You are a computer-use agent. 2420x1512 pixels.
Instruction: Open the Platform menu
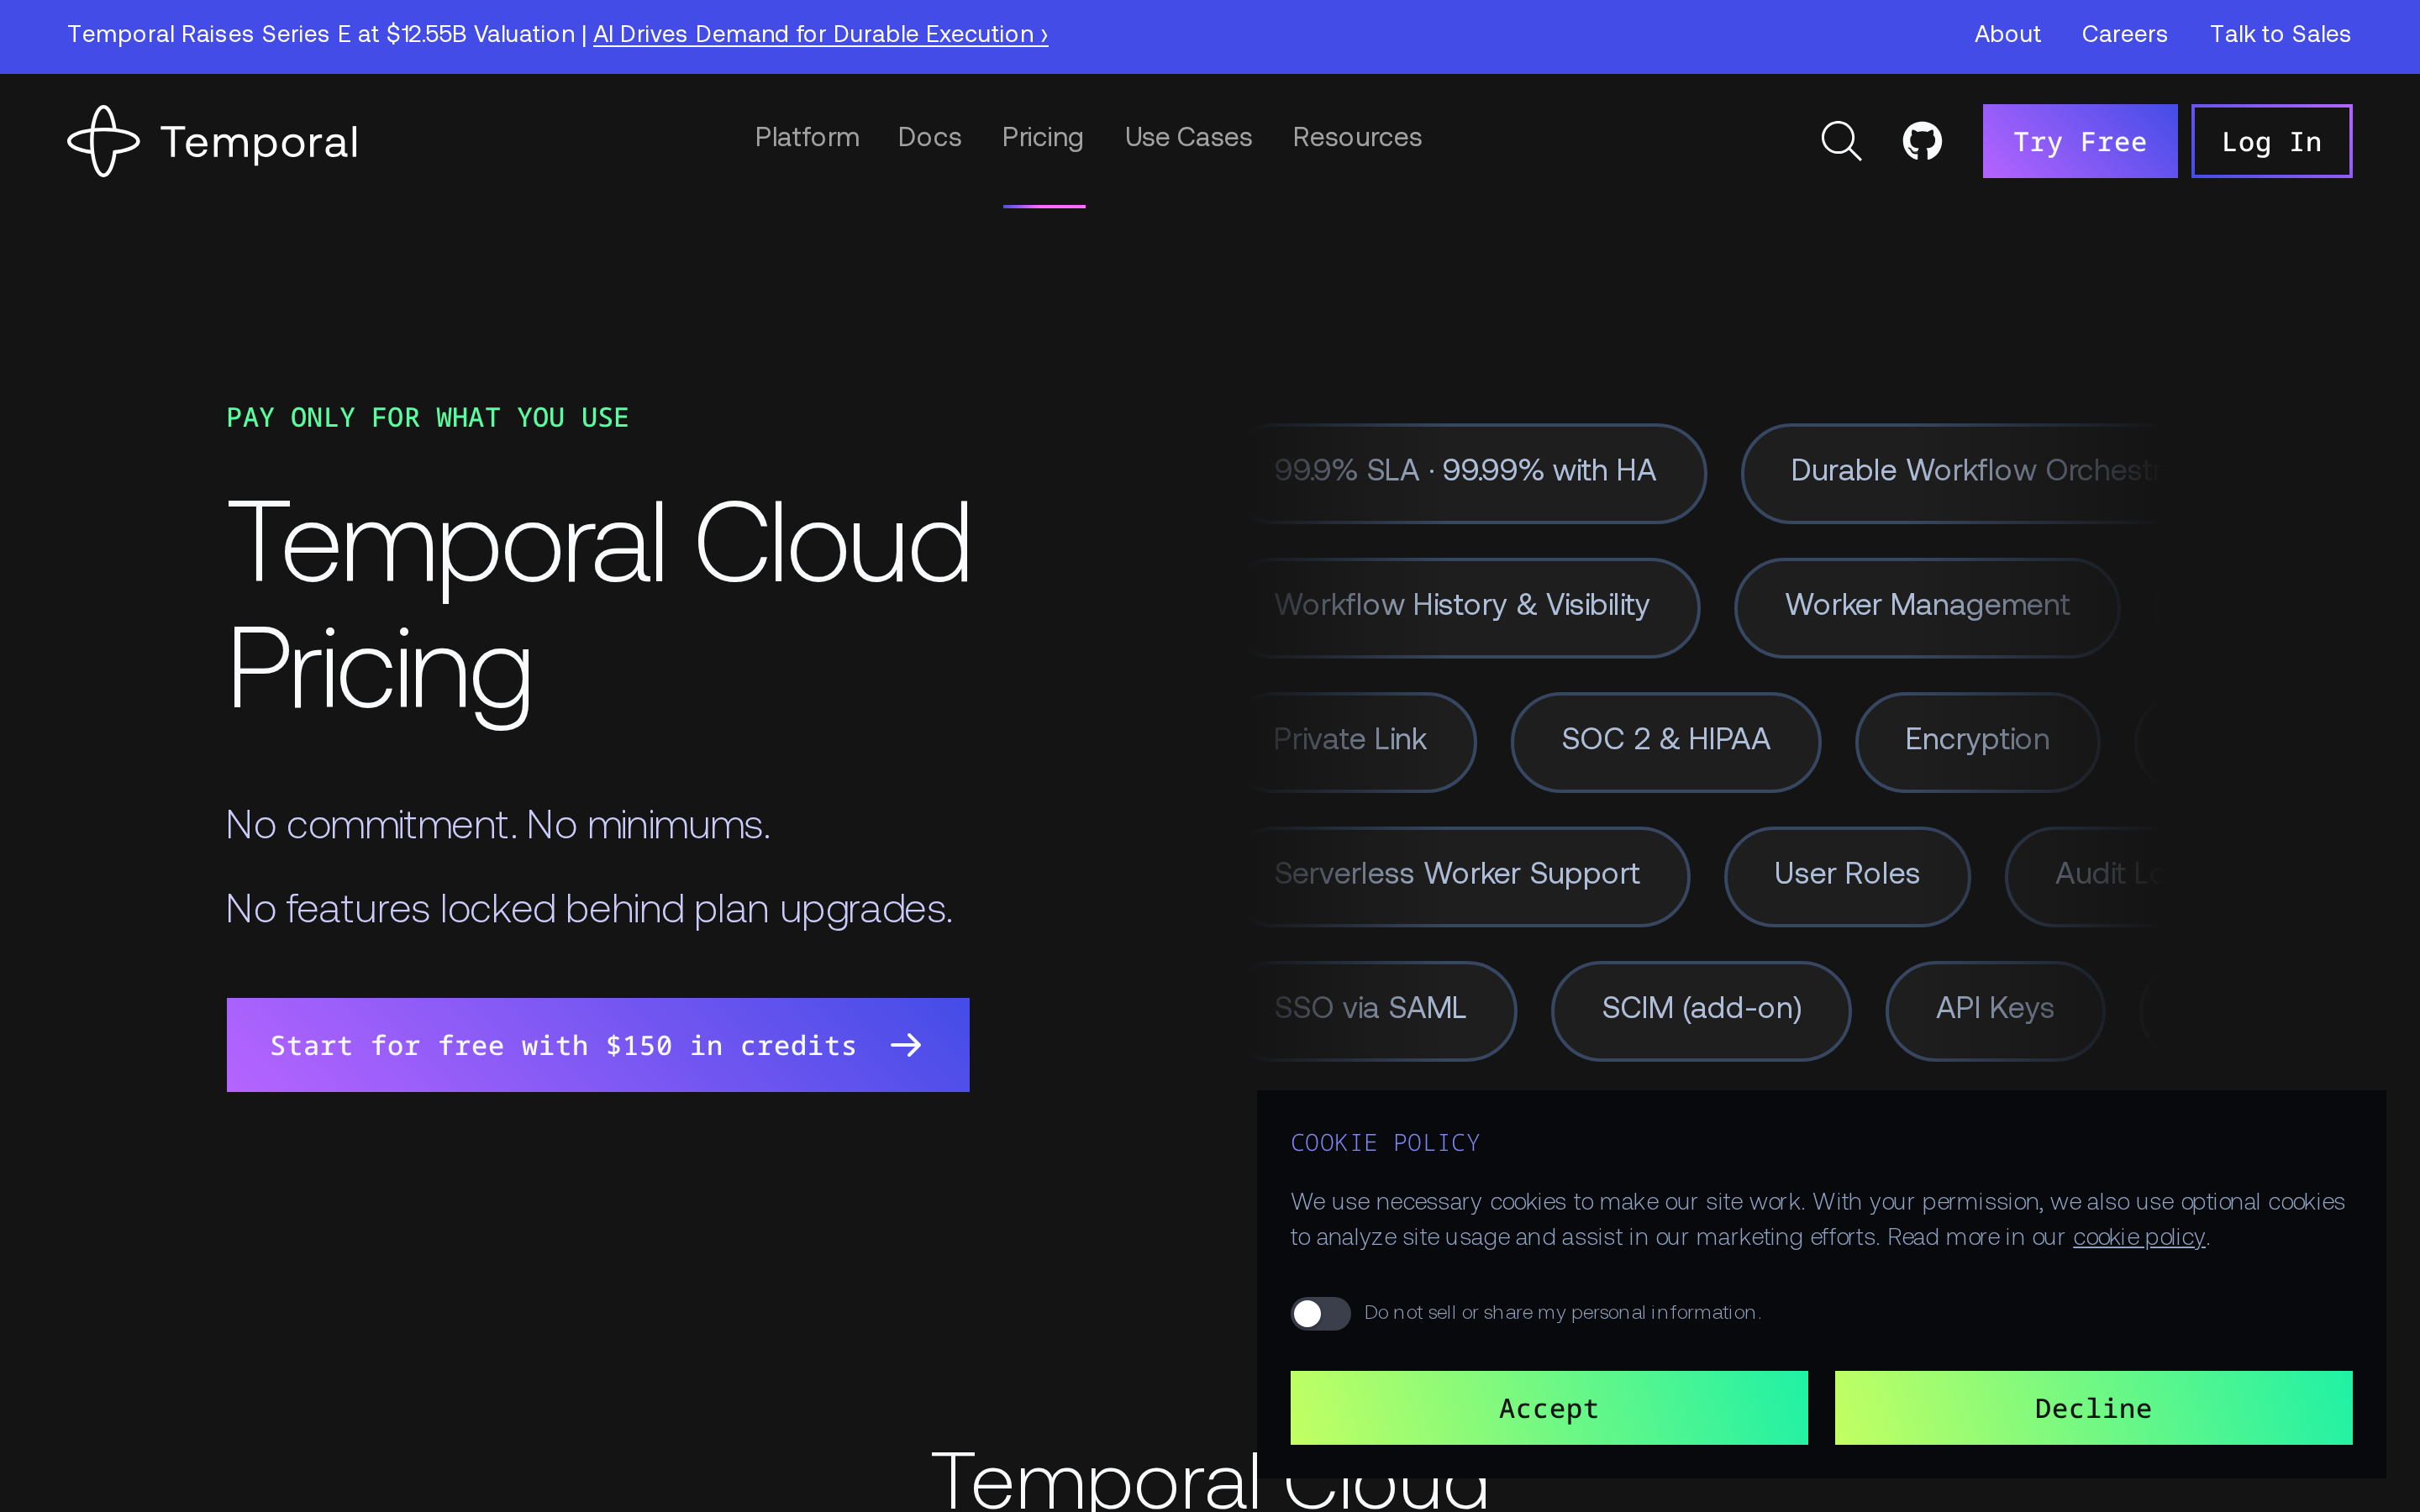pos(807,137)
